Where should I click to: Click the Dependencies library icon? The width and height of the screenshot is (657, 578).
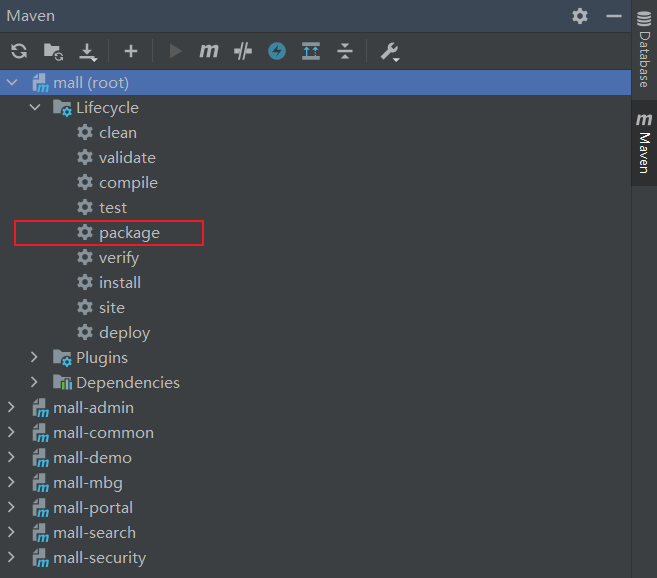point(62,382)
